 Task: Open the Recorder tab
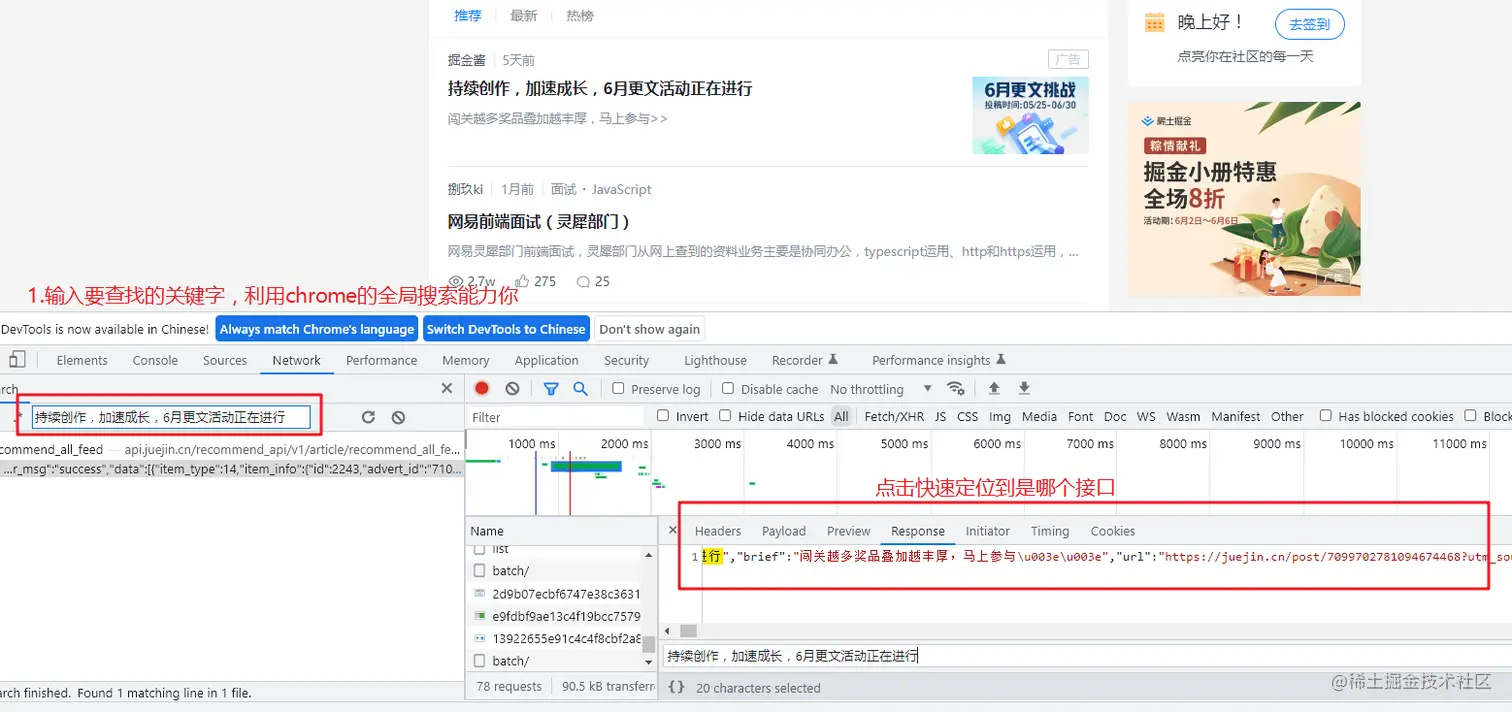(805, 360)
